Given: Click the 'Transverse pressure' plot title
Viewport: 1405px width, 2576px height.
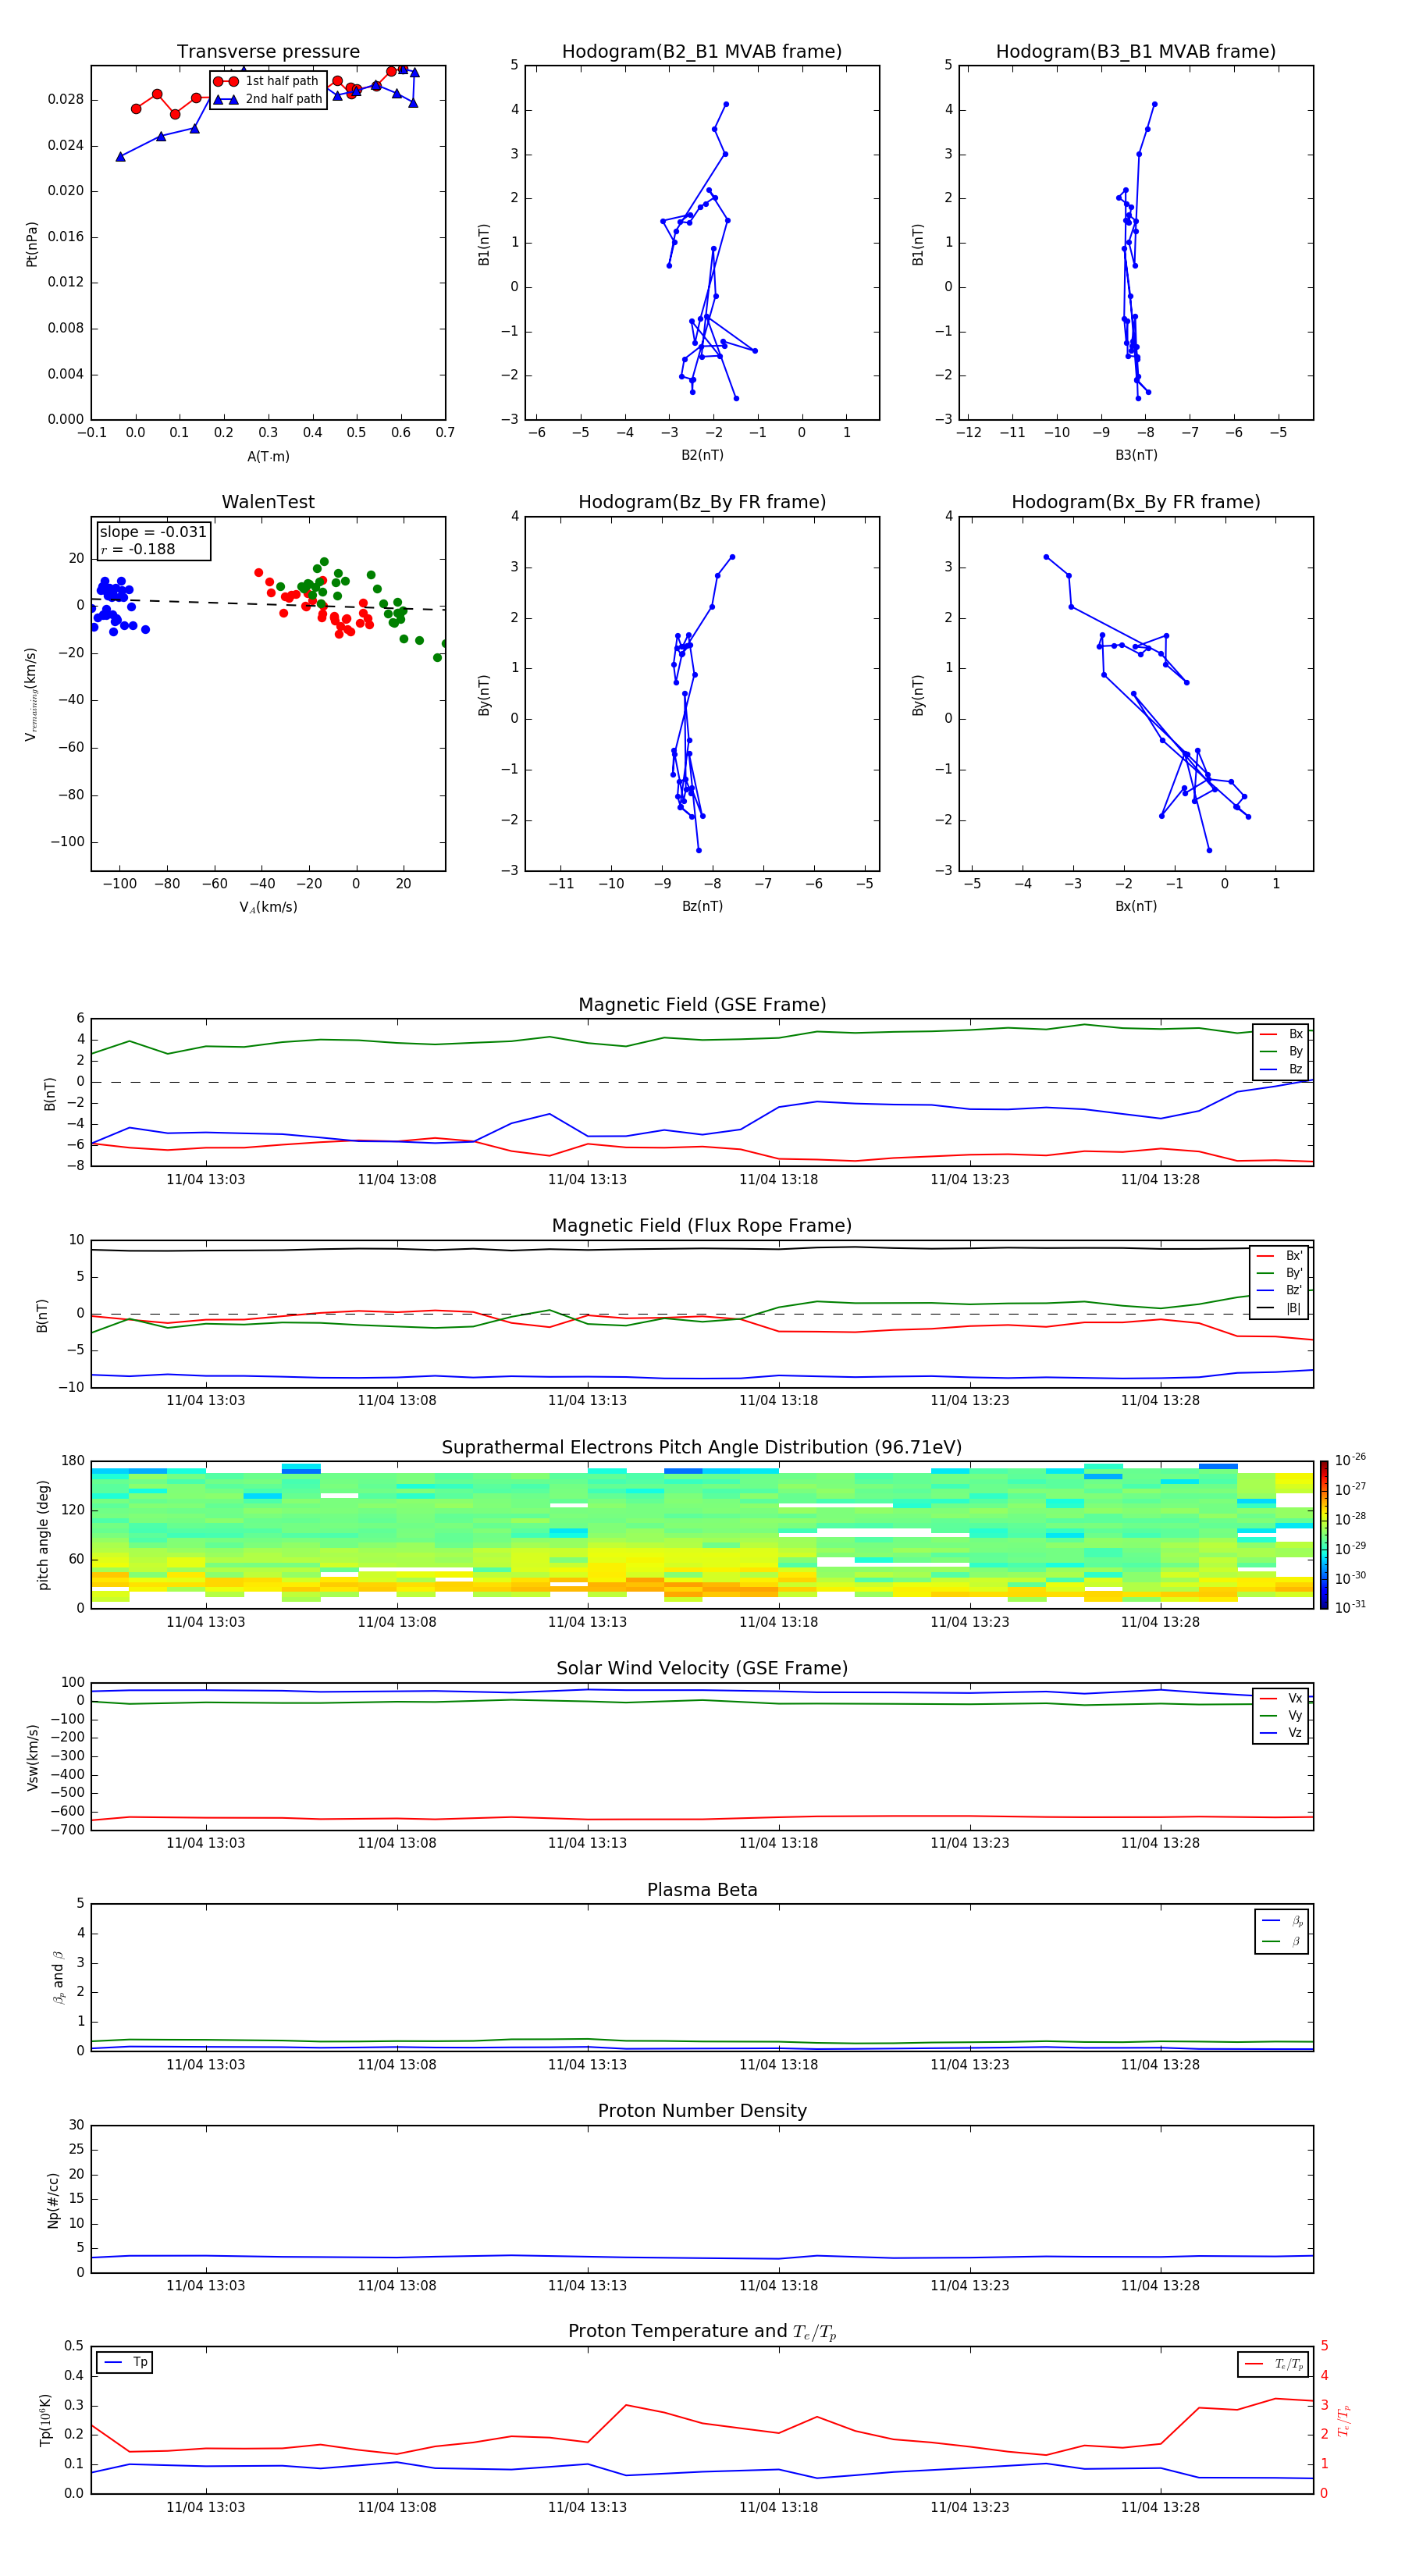Looking at the screenshot, I should (268, 52).
